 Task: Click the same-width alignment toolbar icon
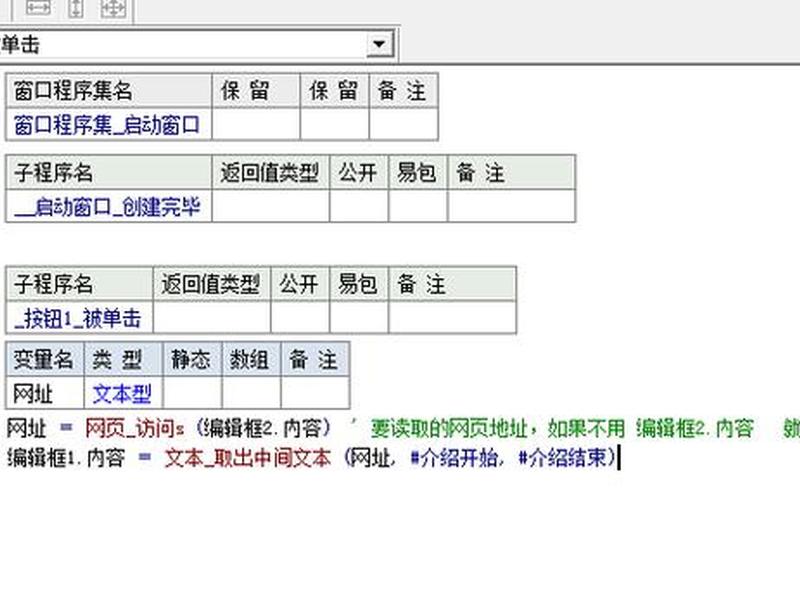click(x=38, y=8)
